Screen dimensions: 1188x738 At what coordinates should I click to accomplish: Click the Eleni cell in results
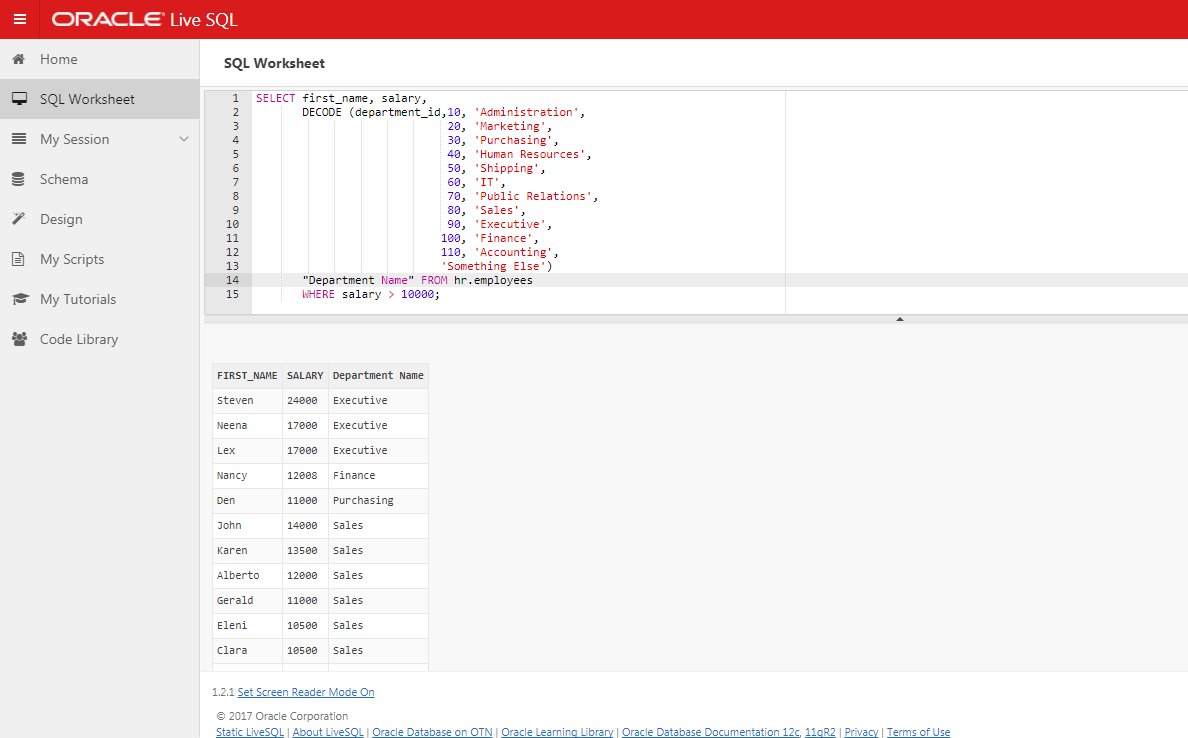tap(247, 626)
